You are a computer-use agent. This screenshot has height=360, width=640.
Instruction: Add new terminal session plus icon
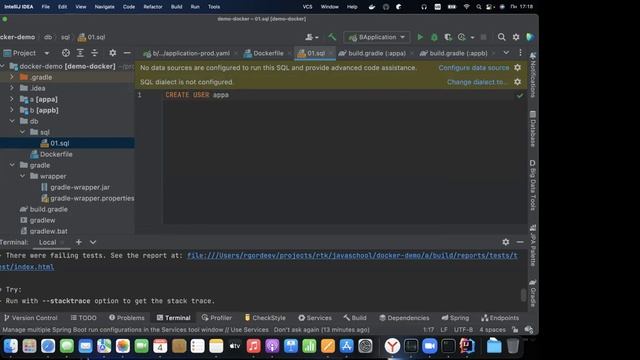(79, 242)
